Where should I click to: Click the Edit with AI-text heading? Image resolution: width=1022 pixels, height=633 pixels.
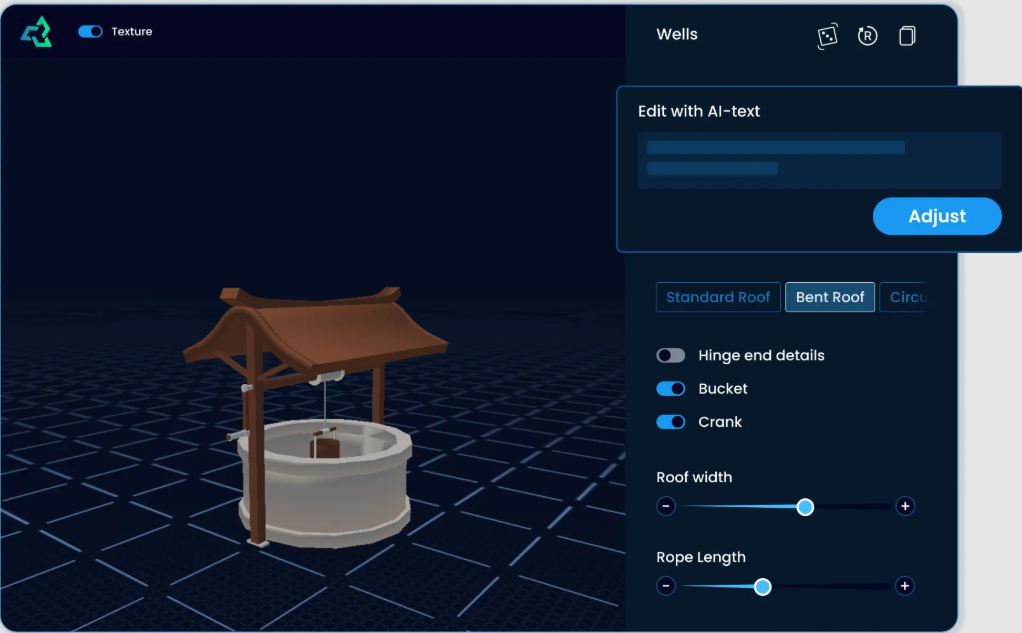coord(699,111)
